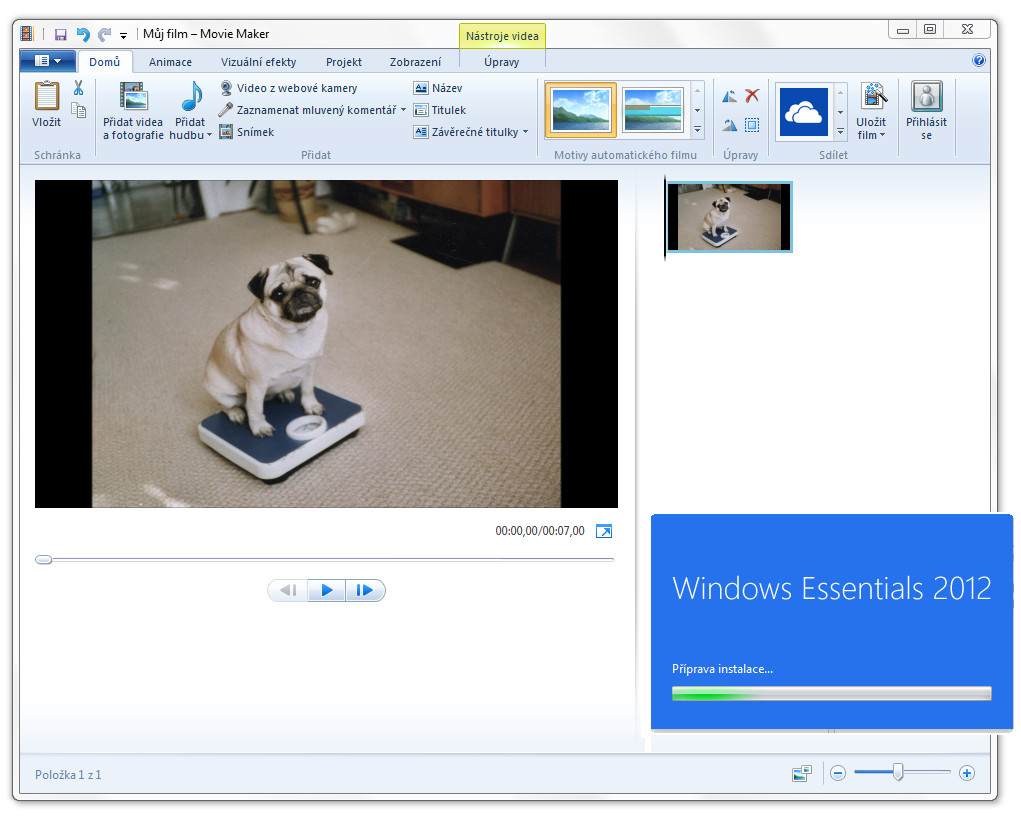Click the next frame button
This screenshot has width=1021, height=818.
click(x=365, y=591)
